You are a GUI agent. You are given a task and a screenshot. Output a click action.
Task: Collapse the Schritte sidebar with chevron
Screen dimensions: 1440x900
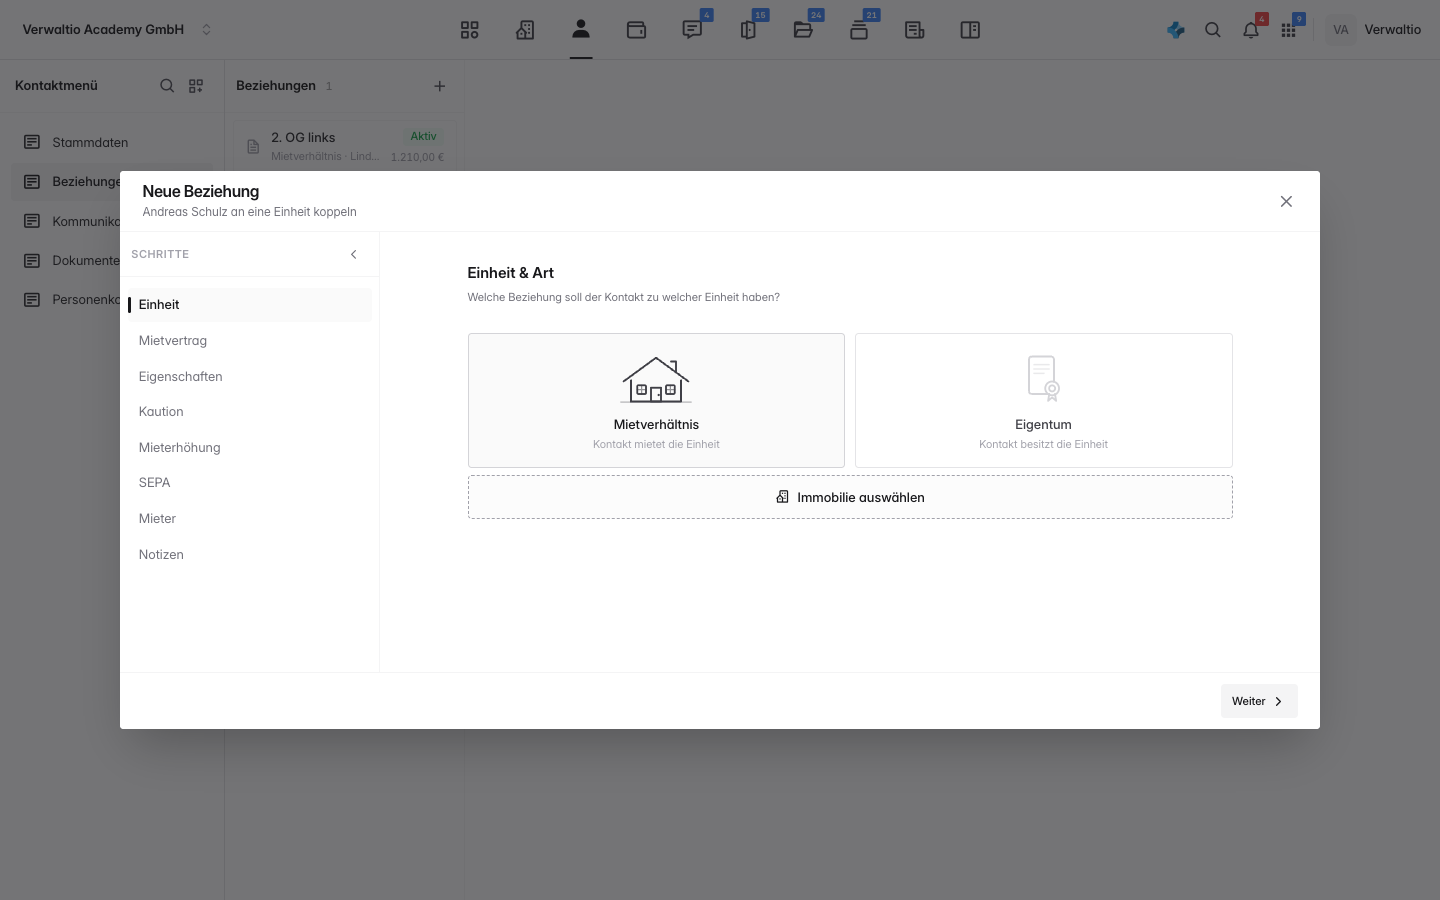[x=353, y=254]
